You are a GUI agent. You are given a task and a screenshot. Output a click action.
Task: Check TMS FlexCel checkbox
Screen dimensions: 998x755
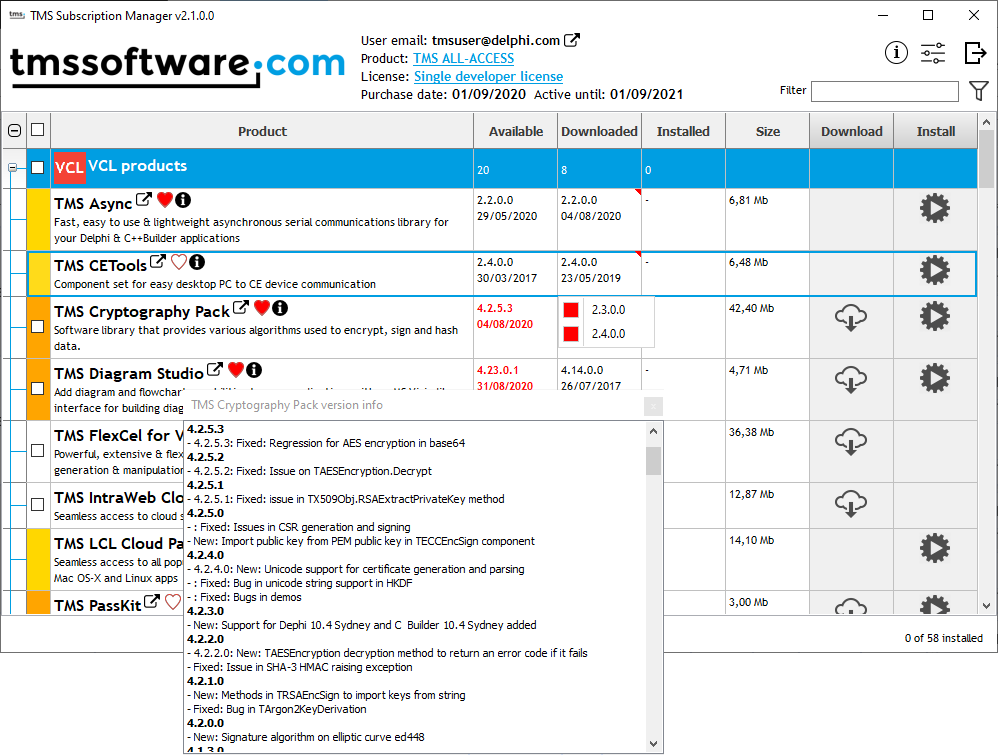point(38,451)
